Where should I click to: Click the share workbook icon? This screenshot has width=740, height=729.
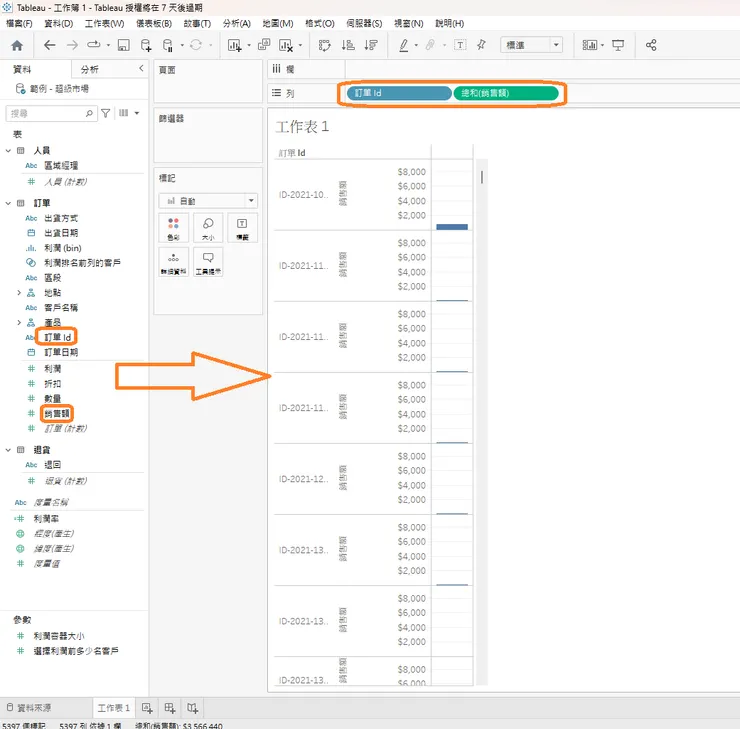651,45
